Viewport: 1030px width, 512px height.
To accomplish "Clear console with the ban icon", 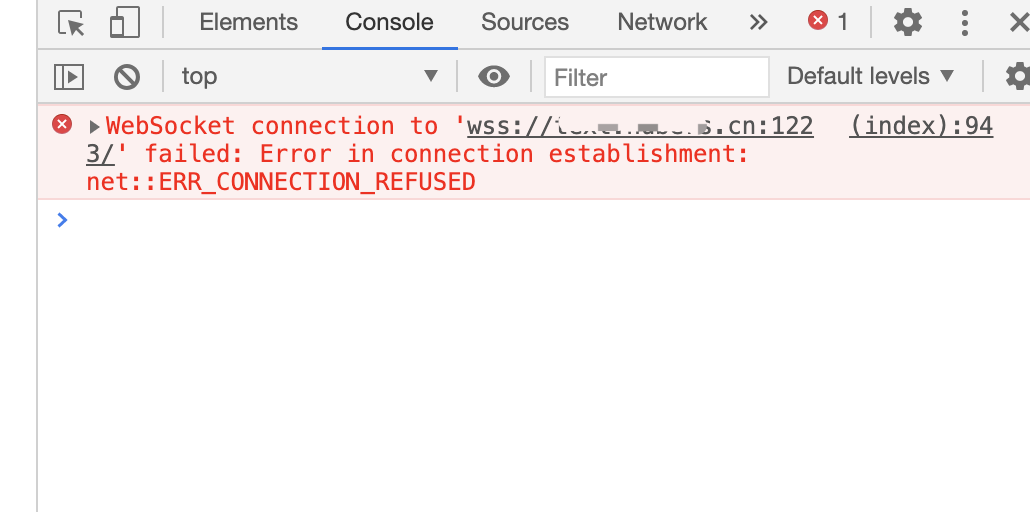I will (126, 77).
